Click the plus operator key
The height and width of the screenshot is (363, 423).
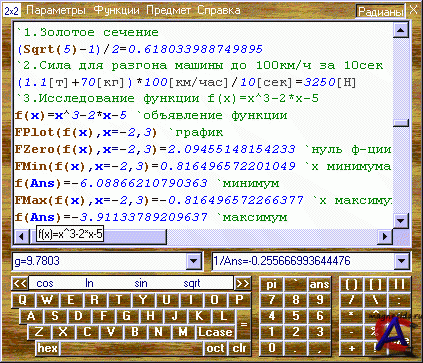click(x=351, y=348)
